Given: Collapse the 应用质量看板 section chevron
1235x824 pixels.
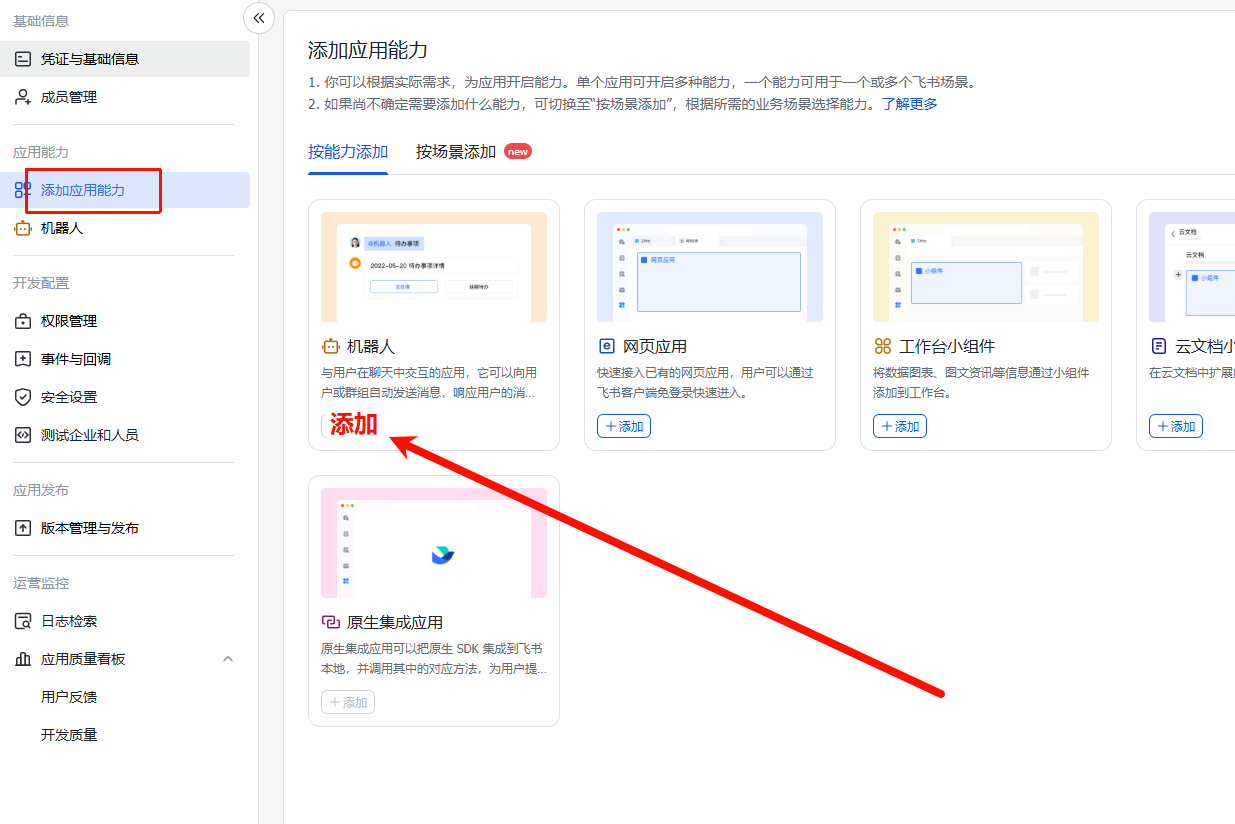Looking at the screenshot, I should tap(228, 659).
